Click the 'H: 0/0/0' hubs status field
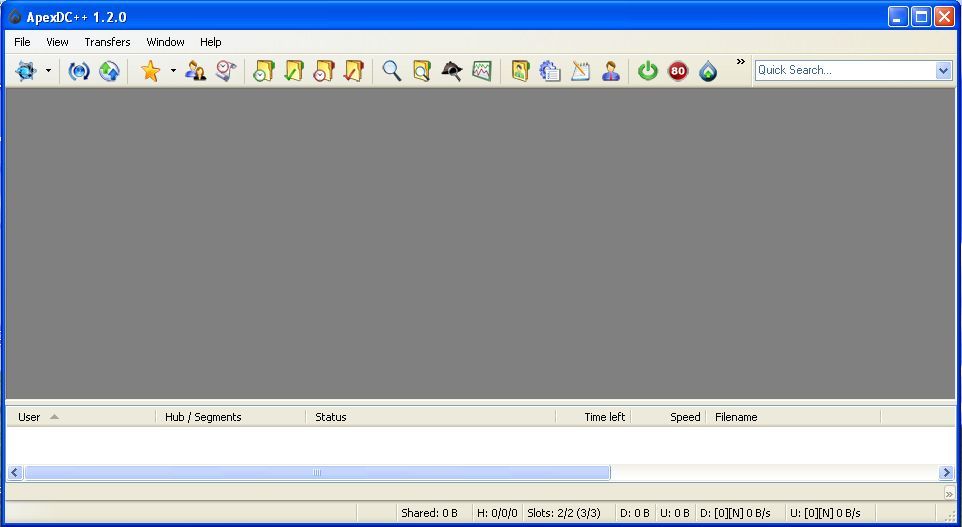962x527 pixels. click(498, 513)
